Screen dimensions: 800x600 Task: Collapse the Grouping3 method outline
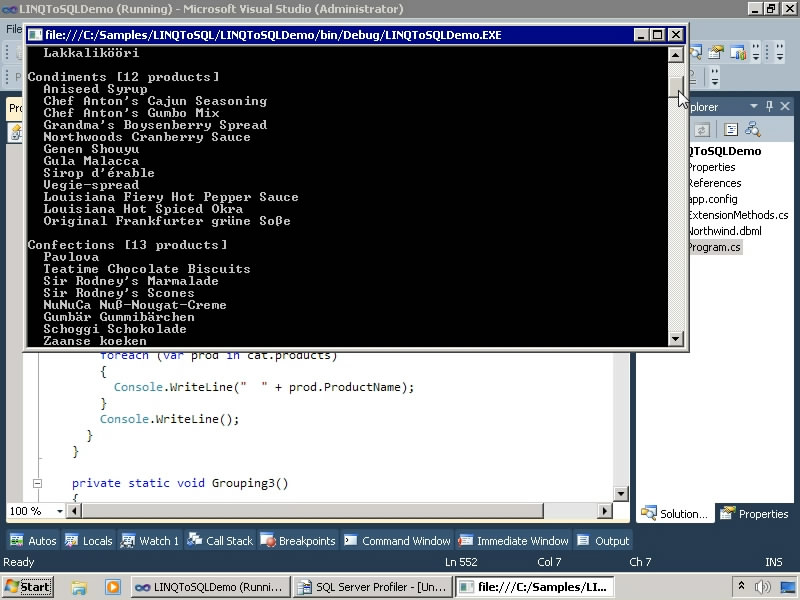pyautogui.click(x=37, y=483)
